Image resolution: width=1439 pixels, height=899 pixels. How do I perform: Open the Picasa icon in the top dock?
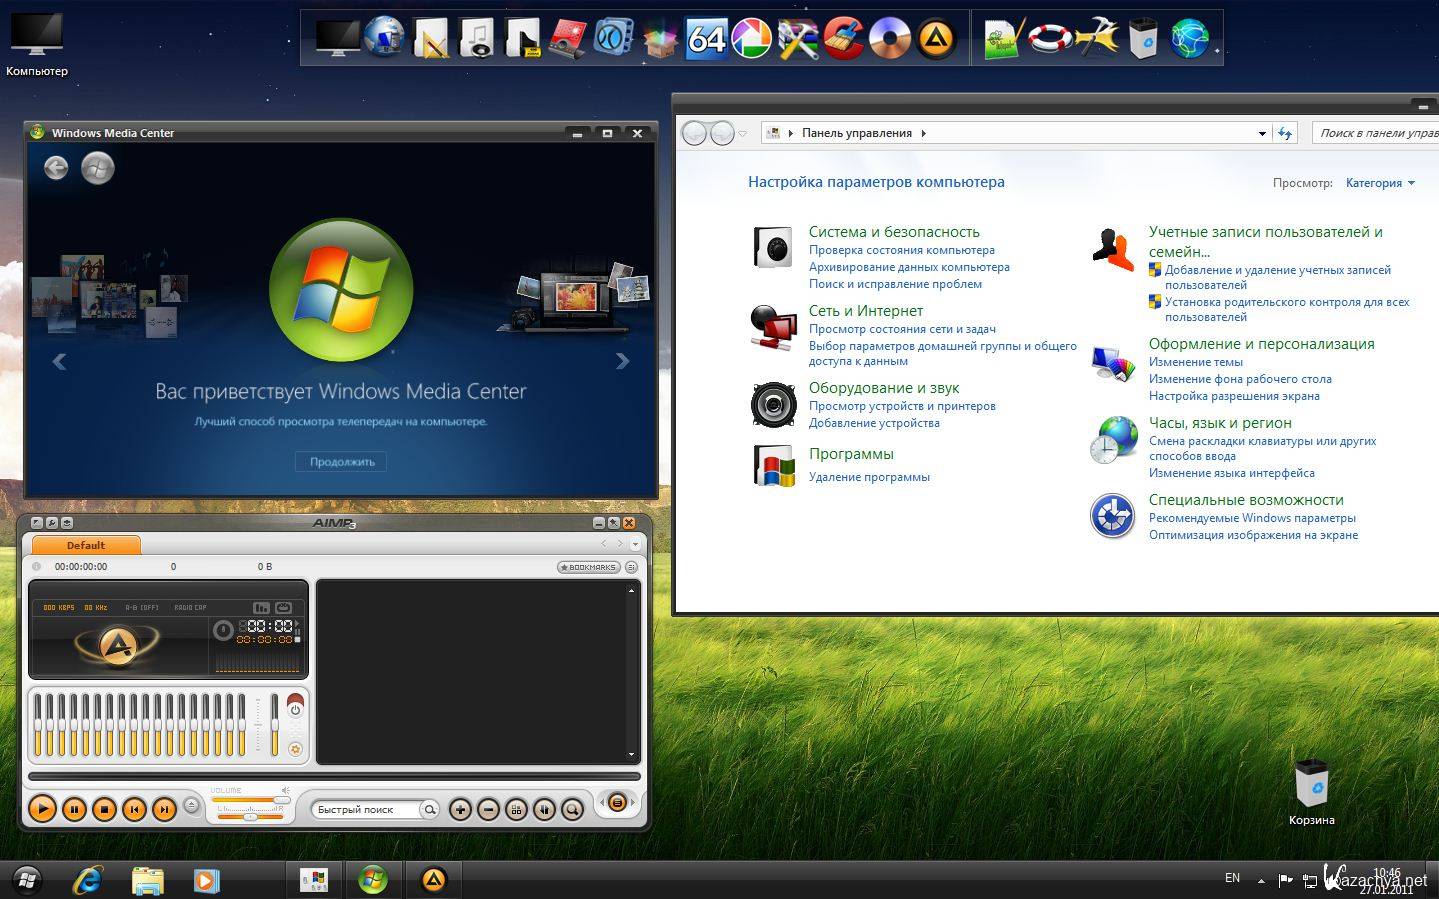(x=752, y=39)
